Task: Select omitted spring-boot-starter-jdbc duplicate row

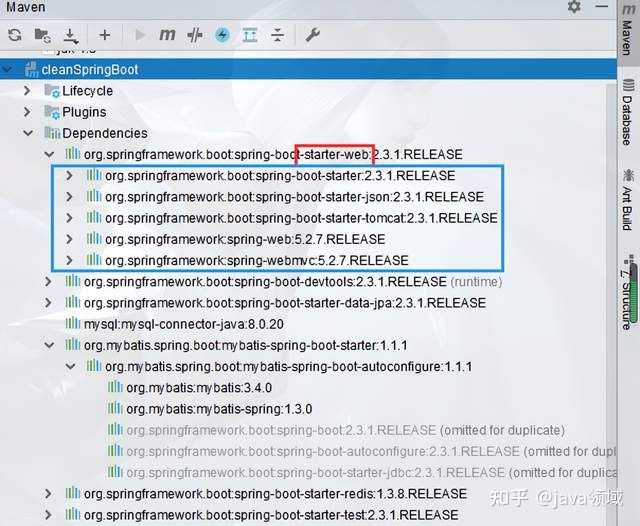Action: [362, 473]
